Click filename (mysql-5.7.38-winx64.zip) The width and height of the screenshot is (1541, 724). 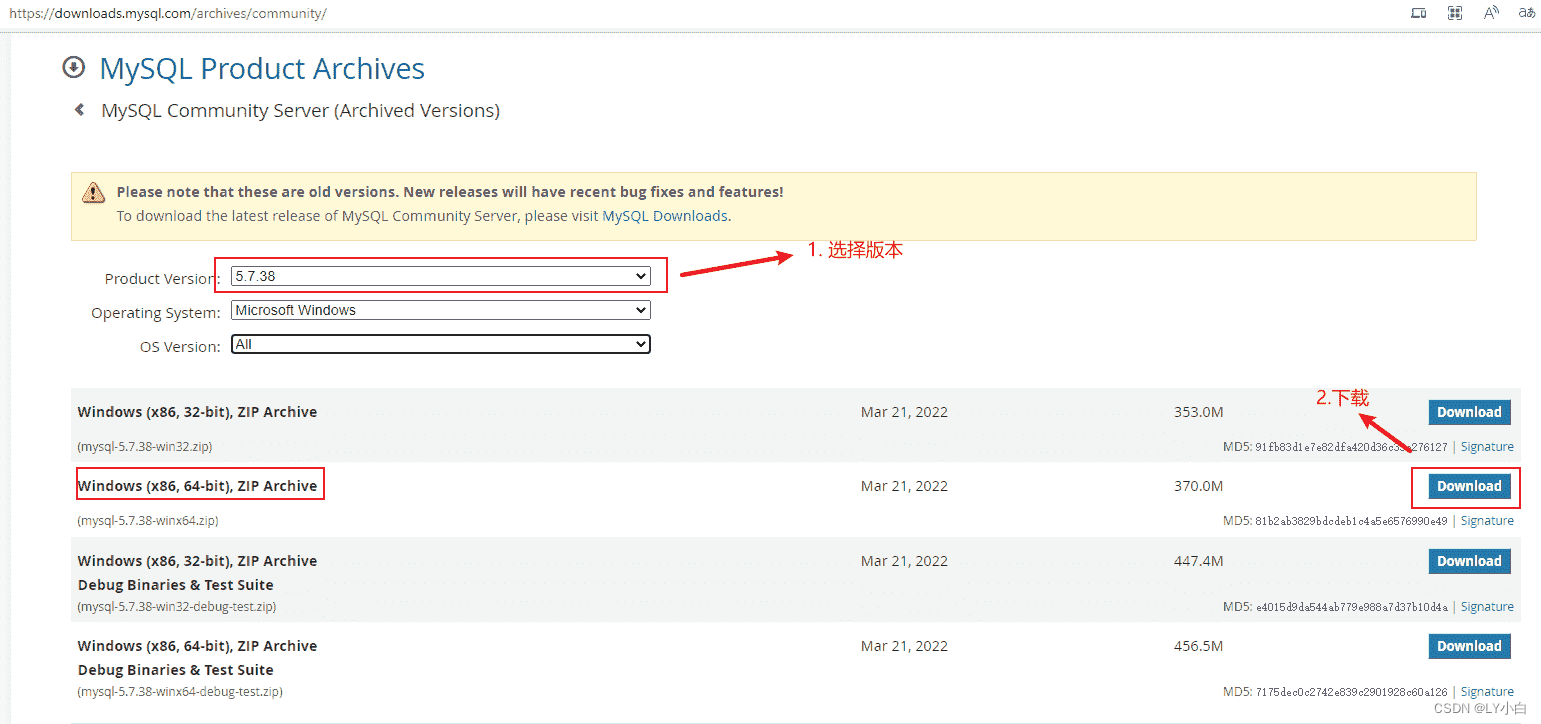(x=148, y=520)
